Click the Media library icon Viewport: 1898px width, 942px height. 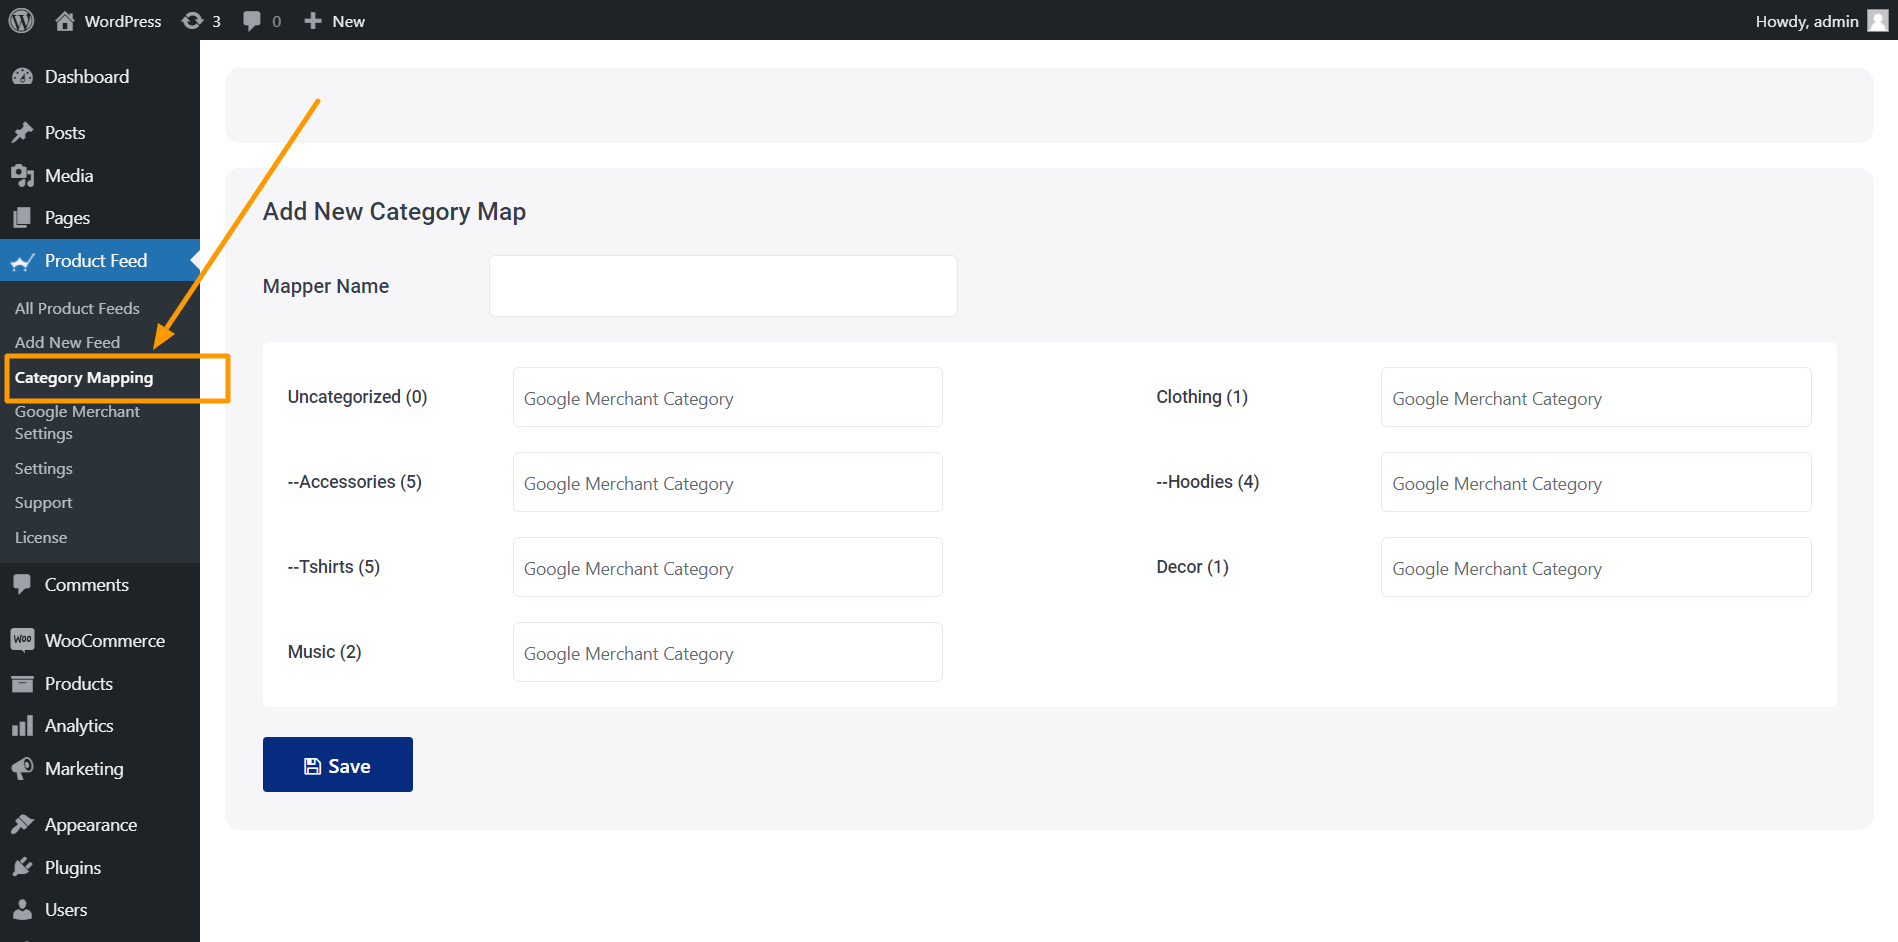click(22, 176)
